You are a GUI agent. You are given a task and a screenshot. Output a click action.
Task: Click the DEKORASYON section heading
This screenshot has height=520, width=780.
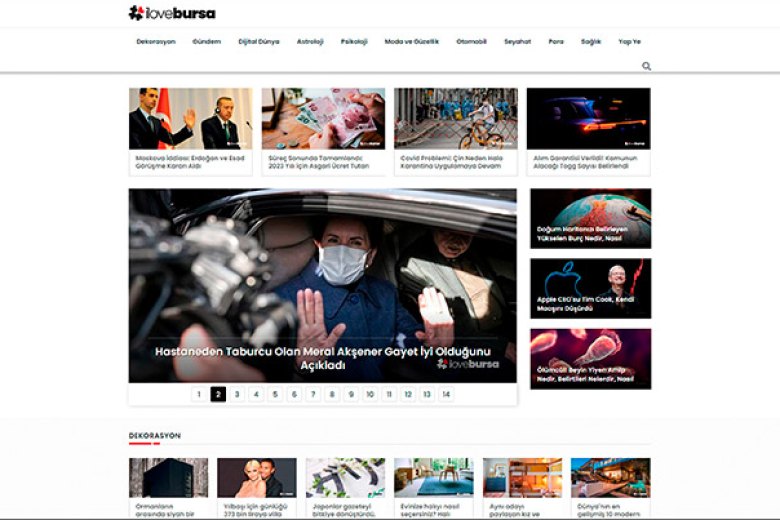tap(155, 435)
